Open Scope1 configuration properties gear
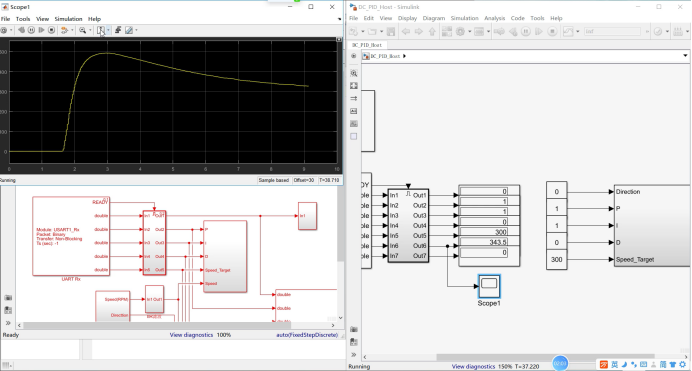 click(4, 30)
